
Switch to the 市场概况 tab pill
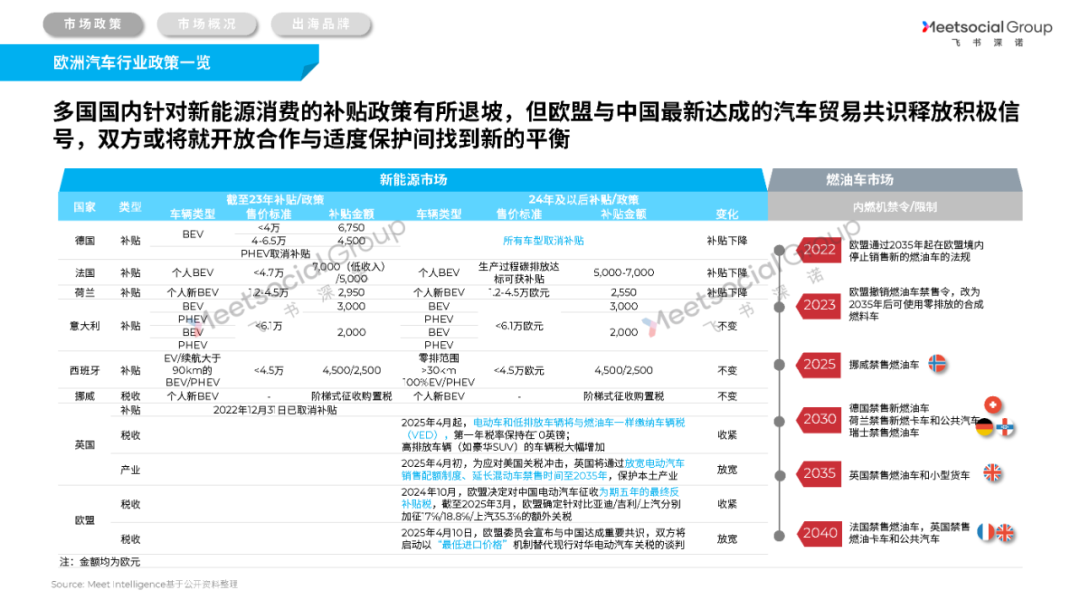coord(207,24)
